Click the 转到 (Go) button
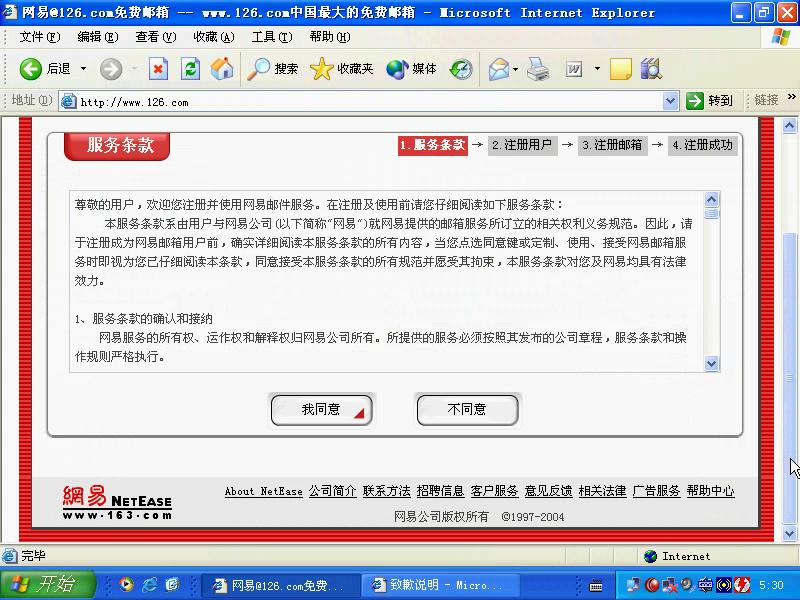This screenshot has height=600, width=800. coord(709,101)
